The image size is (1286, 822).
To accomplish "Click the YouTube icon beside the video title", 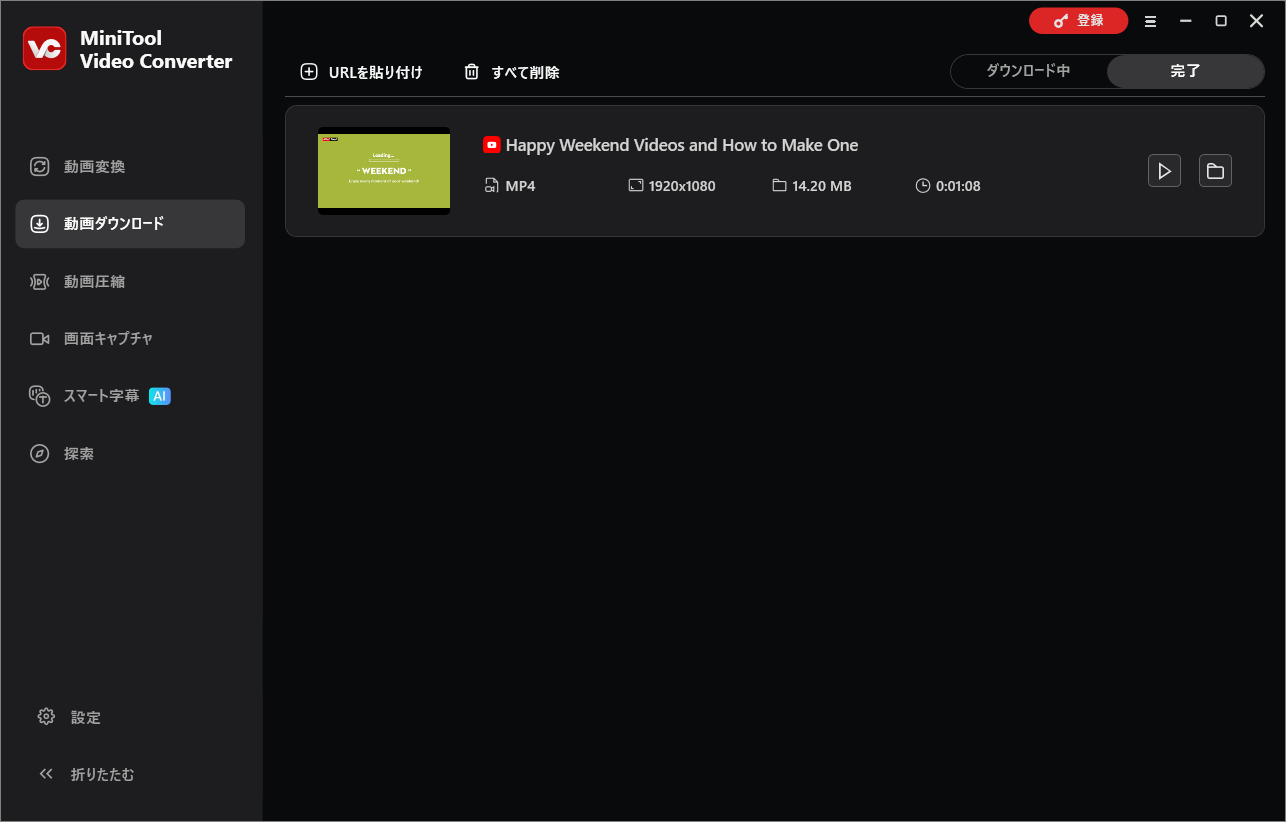I will pos(491,144).
